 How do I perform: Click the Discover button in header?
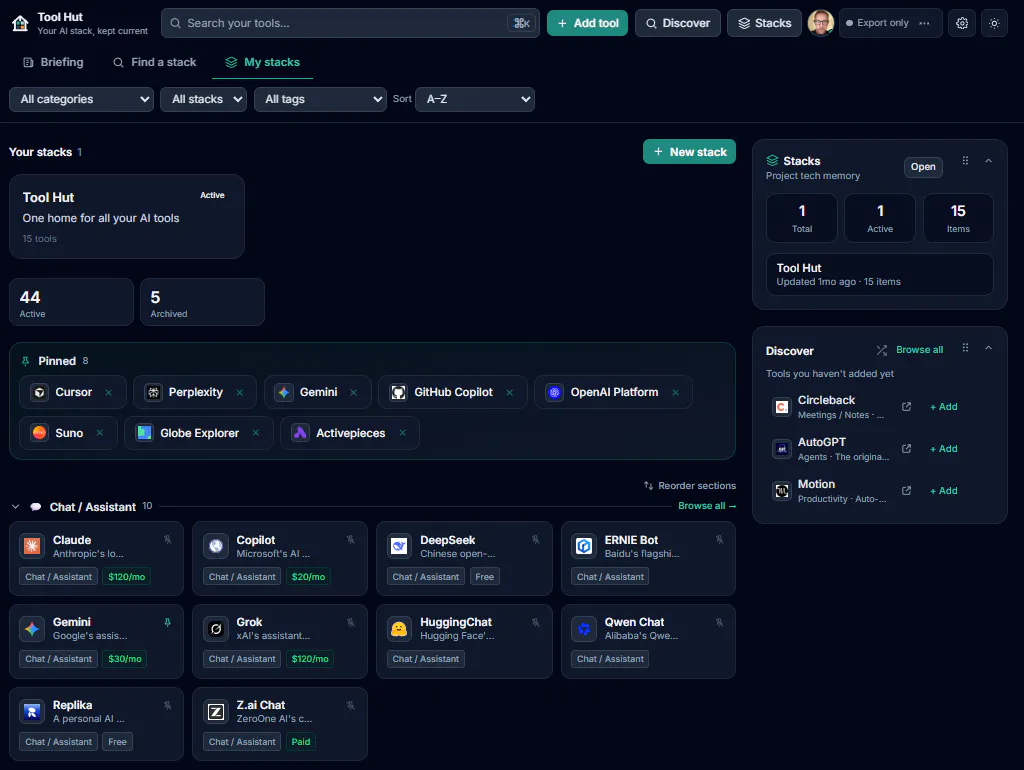point(677,23)
